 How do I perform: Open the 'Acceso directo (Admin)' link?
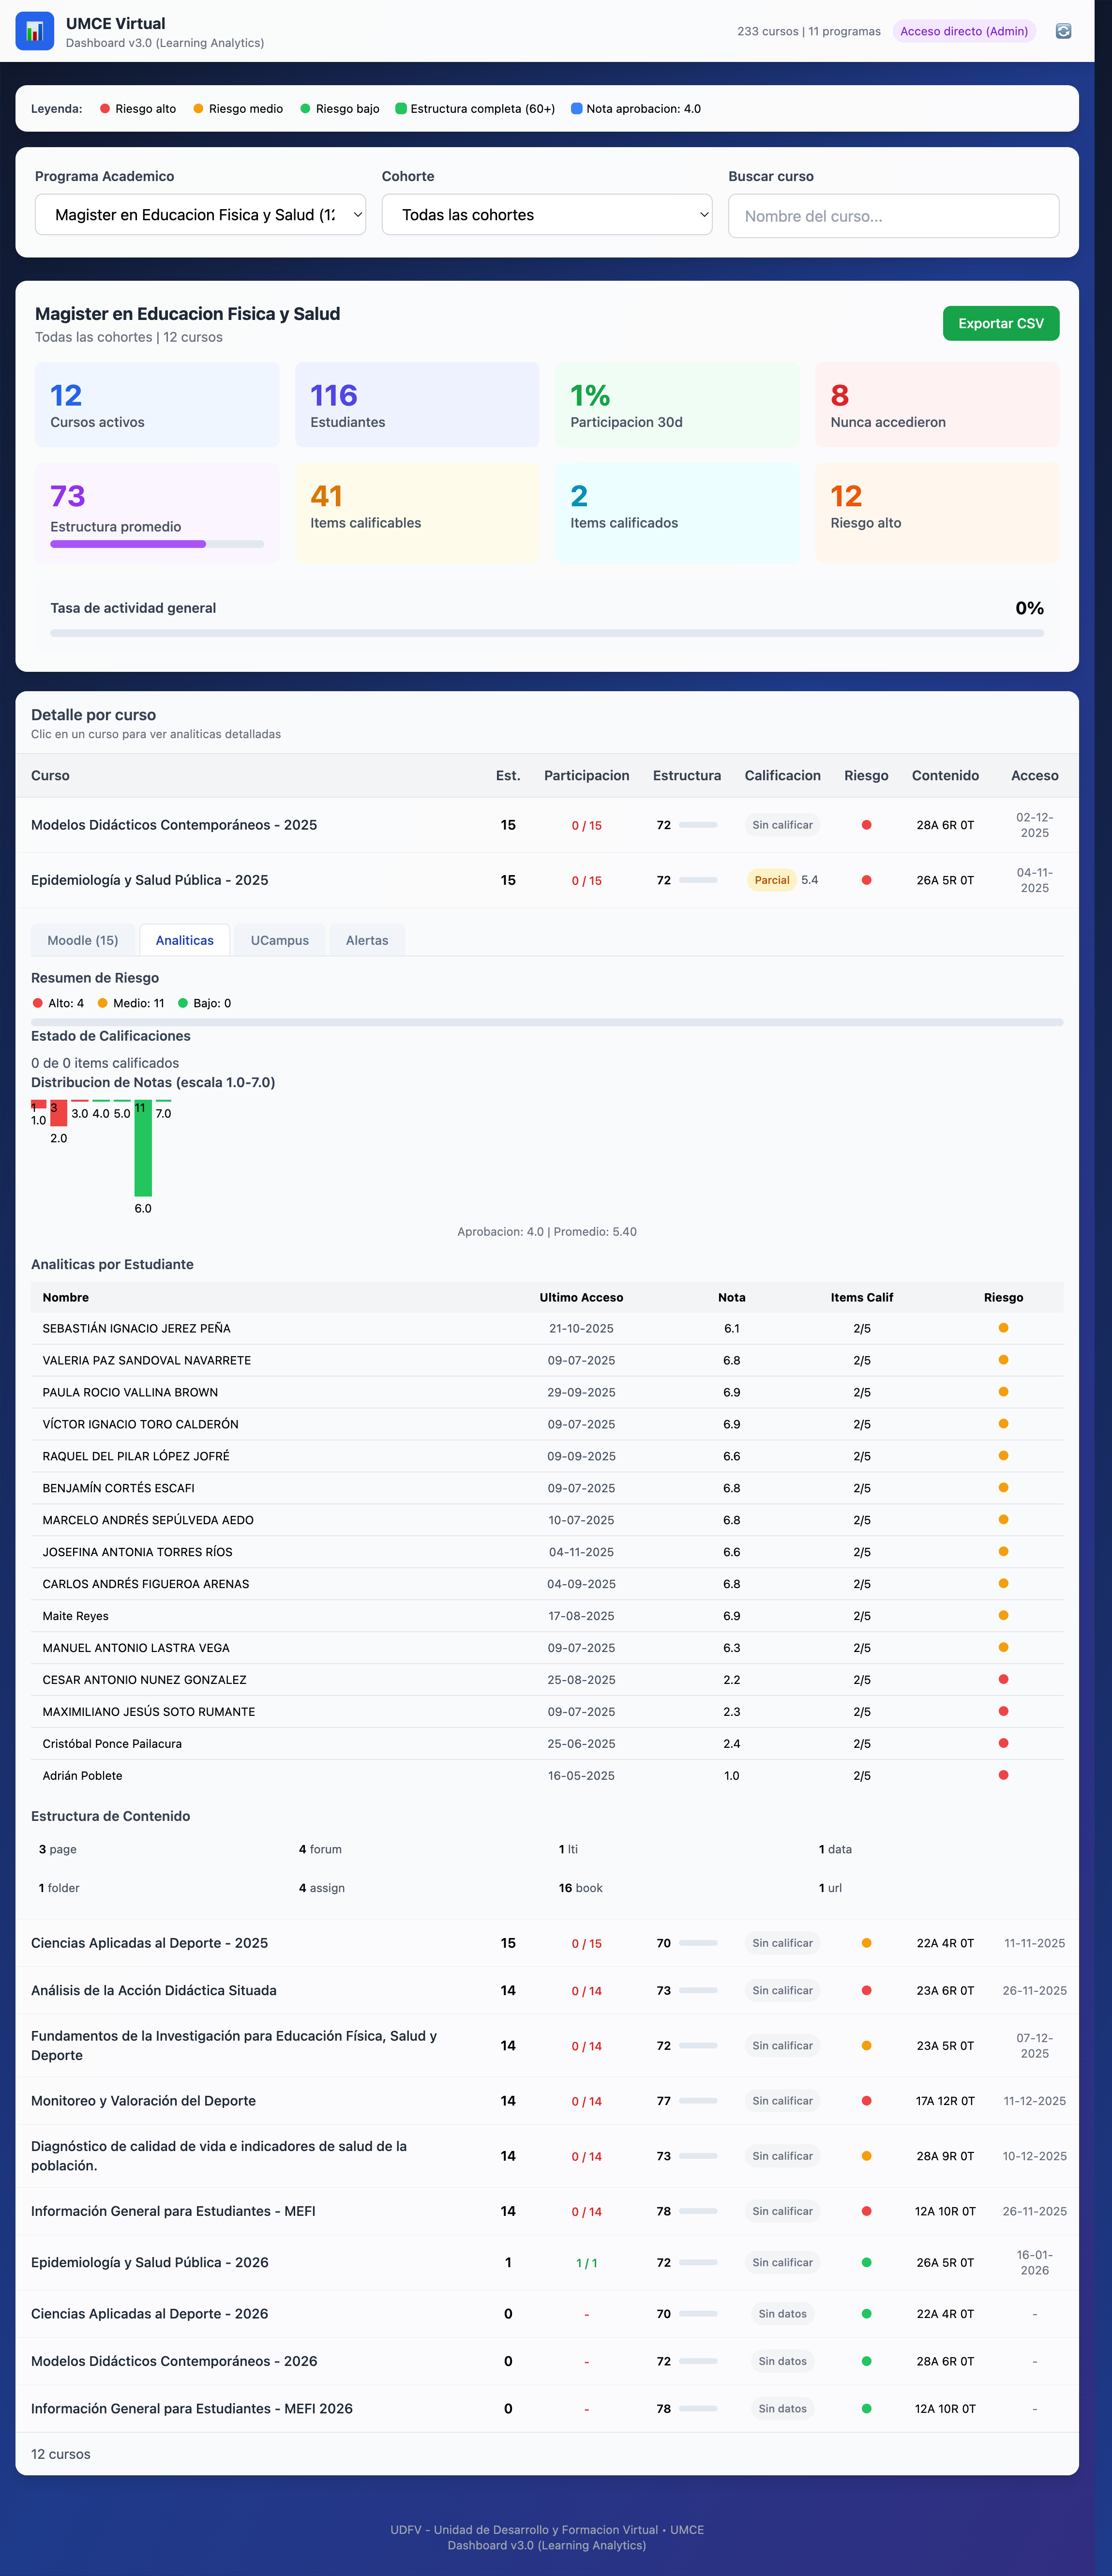click(x=963, y=31)
